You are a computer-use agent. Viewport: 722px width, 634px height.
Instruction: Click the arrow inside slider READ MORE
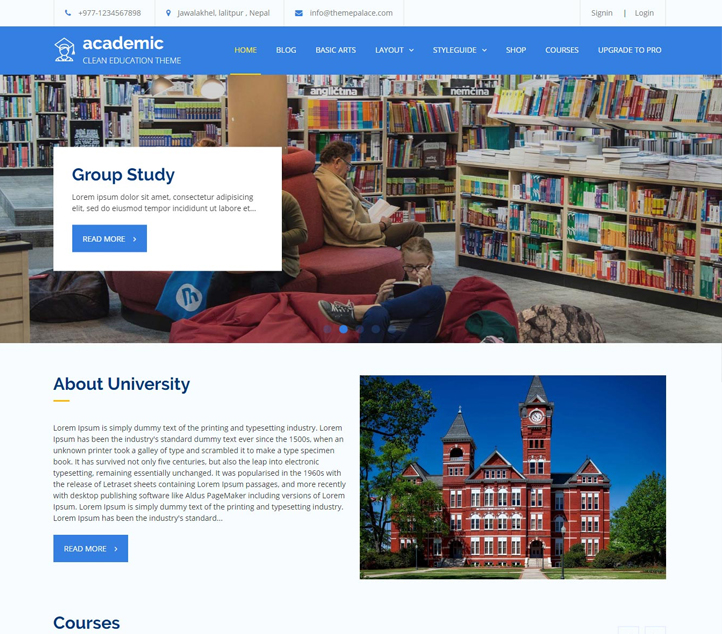(x=134, y=239)
